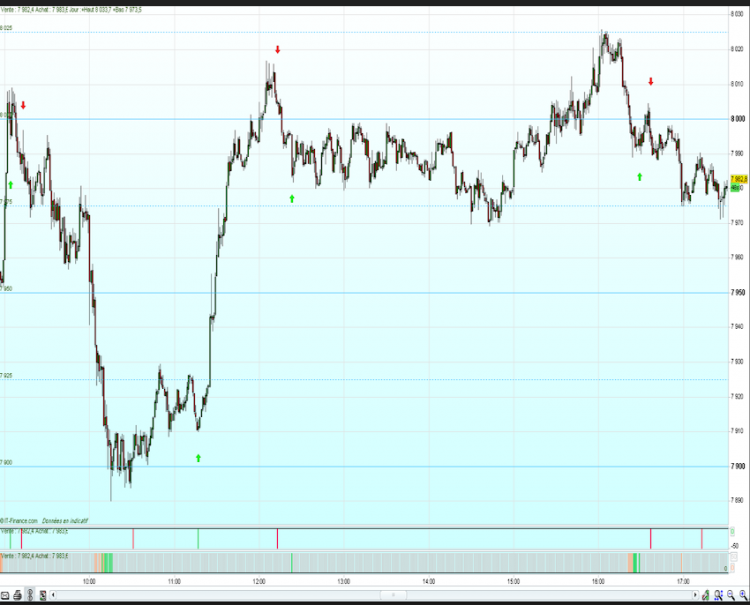Click the auto-scale magnifier with blue arrows
Screen dimensions: 750x605
click(718, 595)
